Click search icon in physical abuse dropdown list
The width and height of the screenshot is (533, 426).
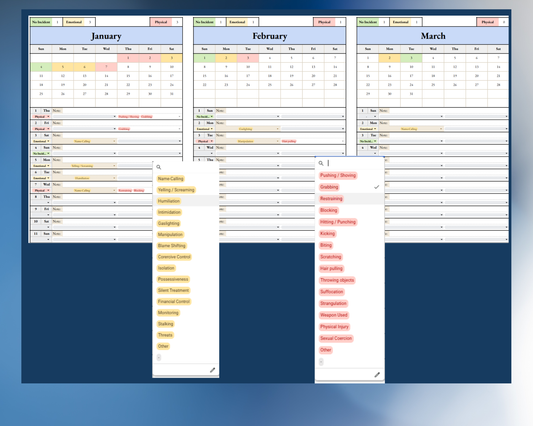321,163
